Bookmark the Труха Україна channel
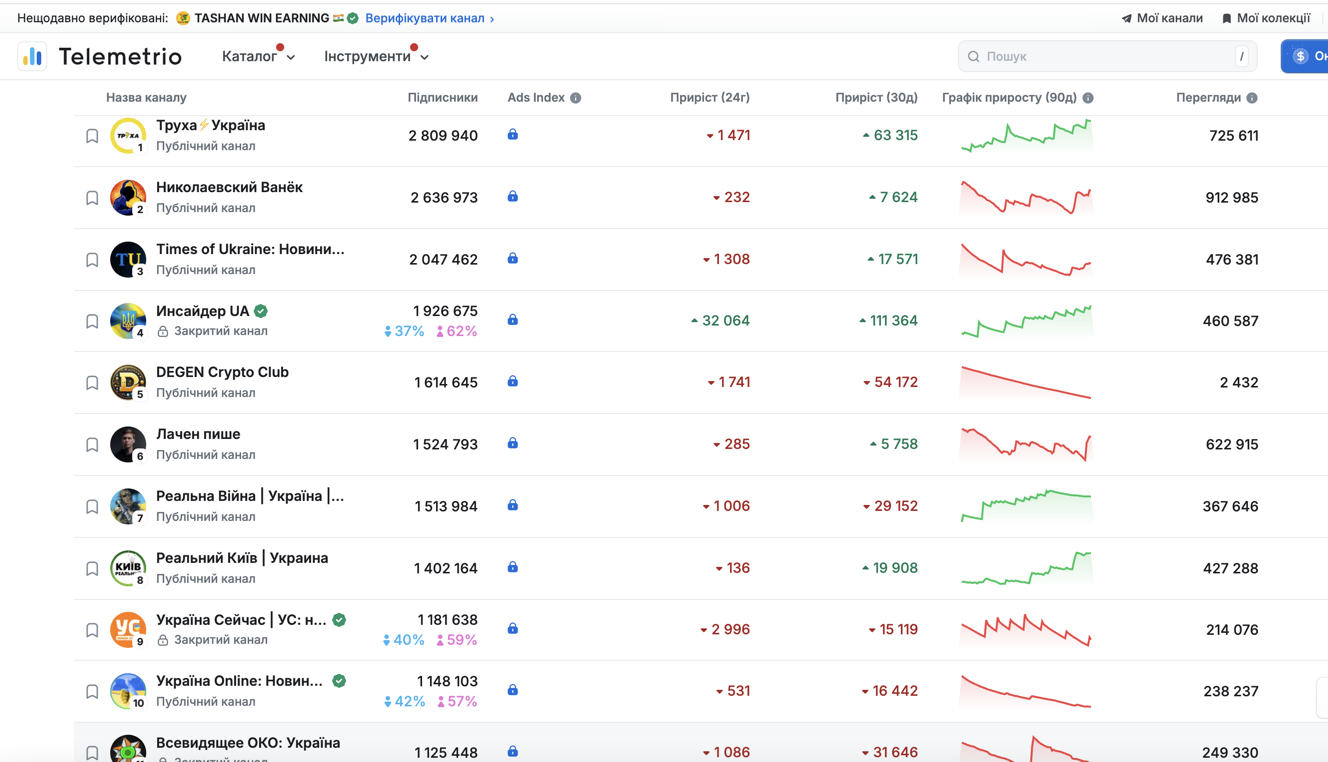Screen dimensions: 1328x762 (x=92, y=136)
